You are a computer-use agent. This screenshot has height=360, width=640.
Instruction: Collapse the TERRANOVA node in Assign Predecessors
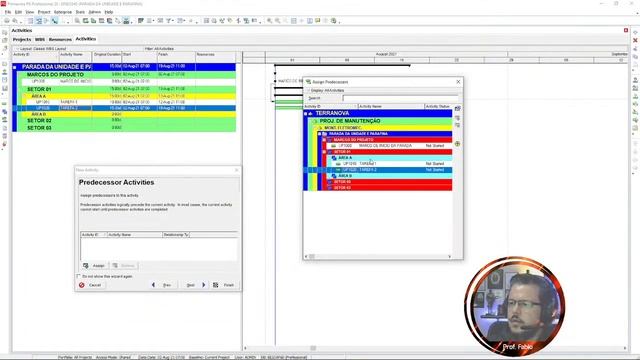click(x=305, y=113)
